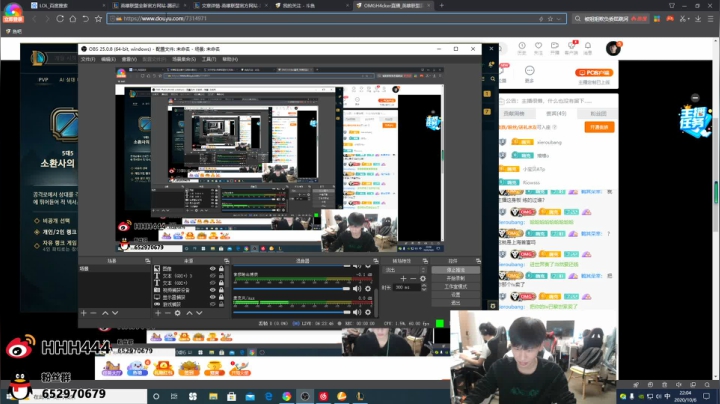Viewport: 720px width, 404px height.
Task: Go to browser home page
Action: tap(73, 19)
